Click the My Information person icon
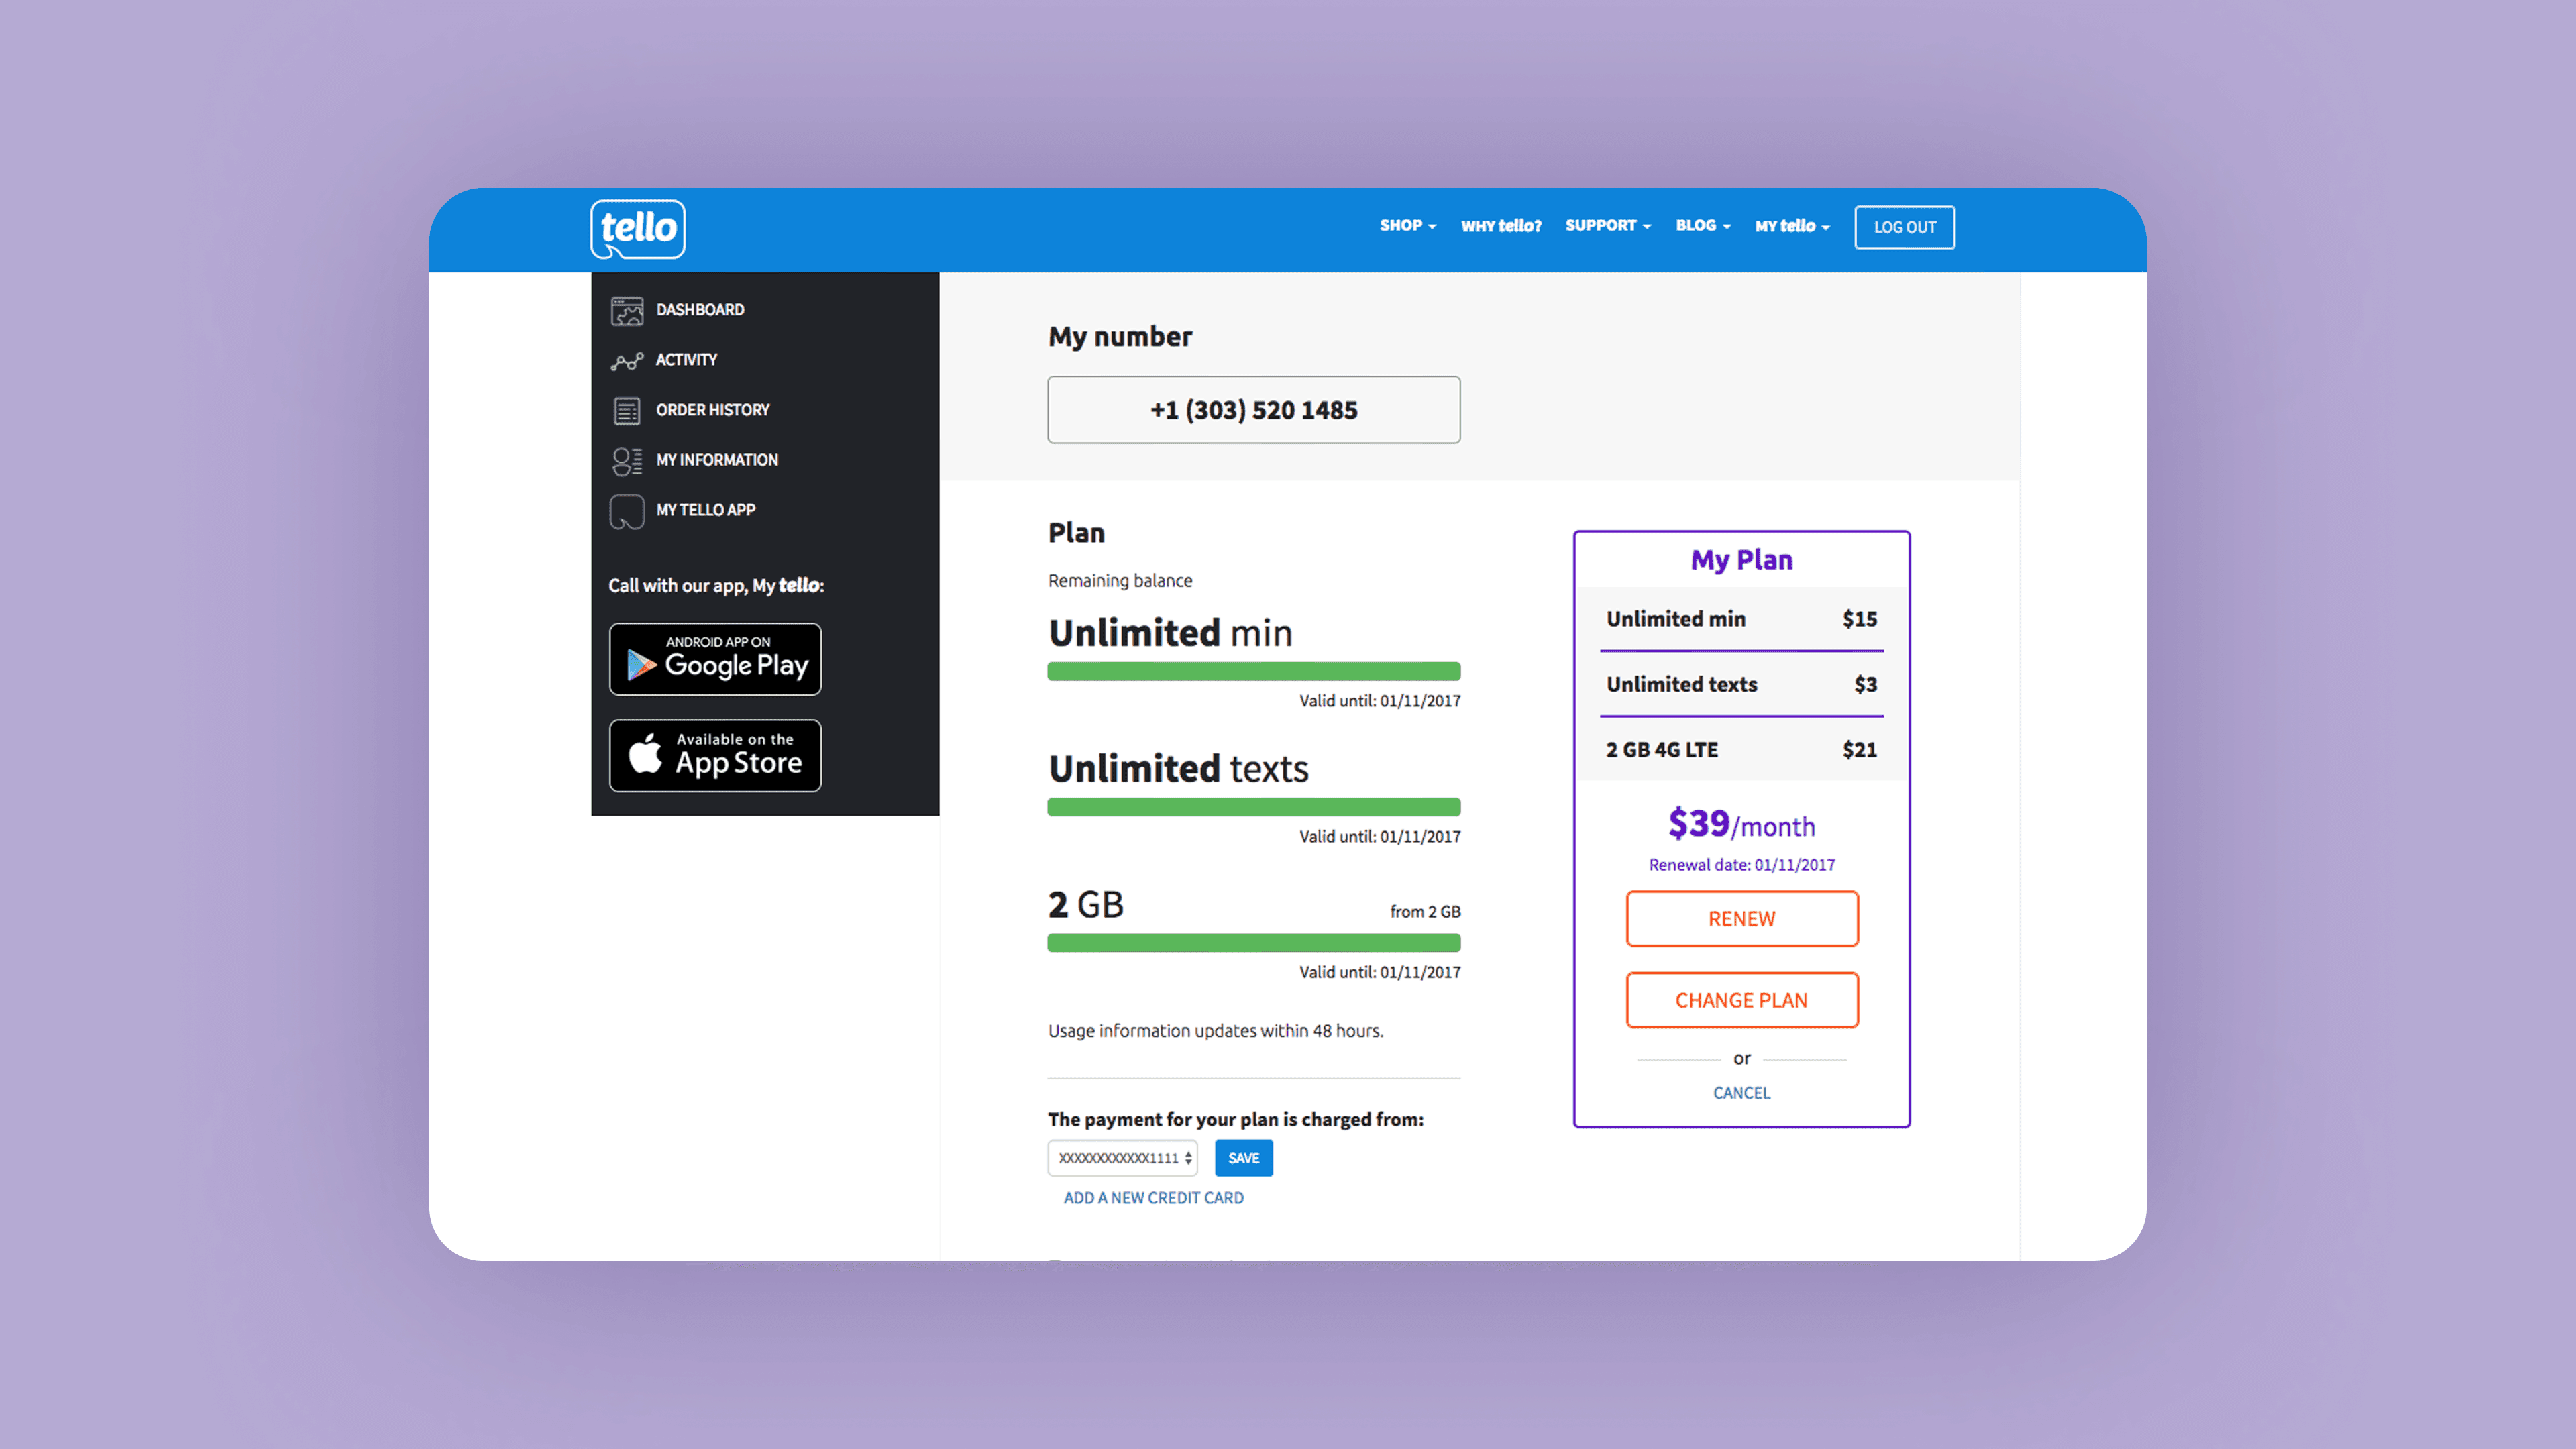This screenshot has width=2576, height=1449. tap(627, 460)
